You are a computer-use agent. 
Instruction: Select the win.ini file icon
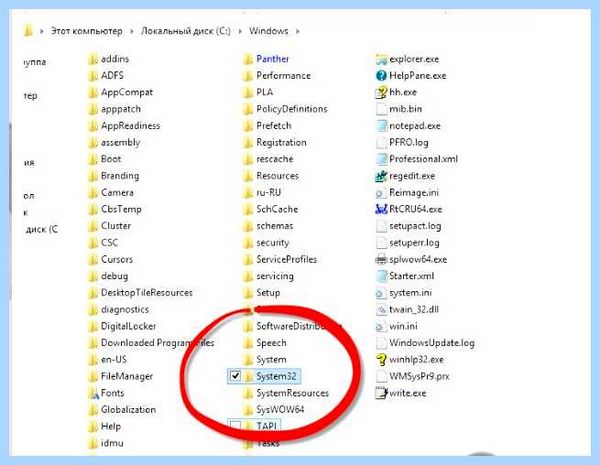382,326
